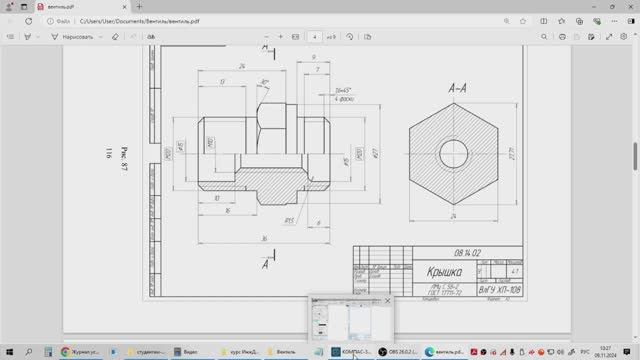
Task: Open the курс folder in the taskbar
Action: pyautogui.click(x=241, y=351)
